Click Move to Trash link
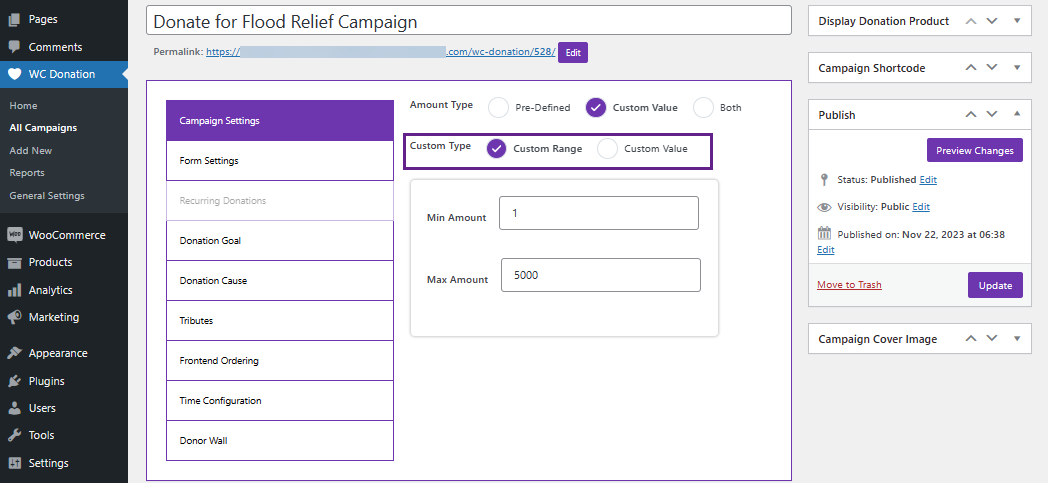The image size is (1048, 483). click(x=849, y=285)
